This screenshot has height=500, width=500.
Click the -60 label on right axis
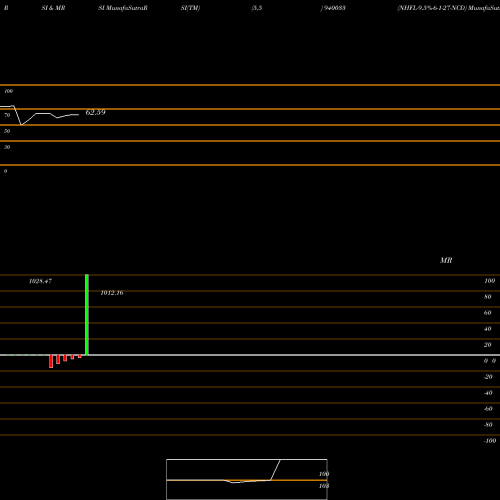[488, 409]
